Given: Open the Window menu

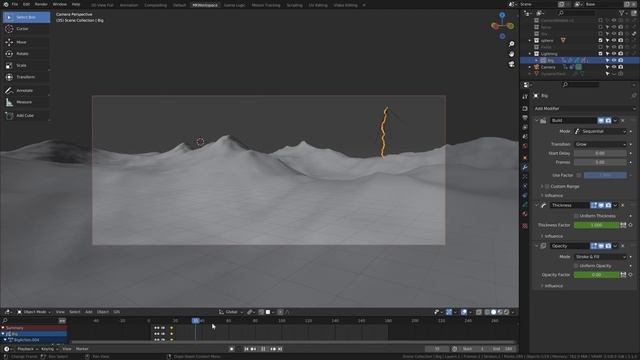Looking at the screenshot, I should pyautogui.click(x=60, y=4).
